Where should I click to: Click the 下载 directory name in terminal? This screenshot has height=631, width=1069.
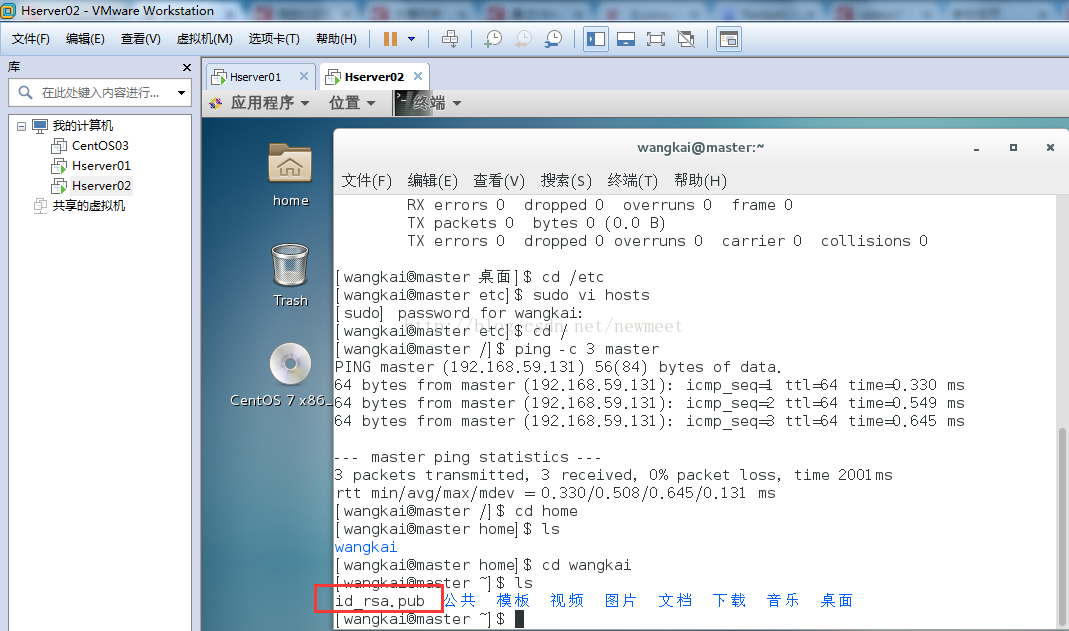pyautogui.click(x=729, y=600)
